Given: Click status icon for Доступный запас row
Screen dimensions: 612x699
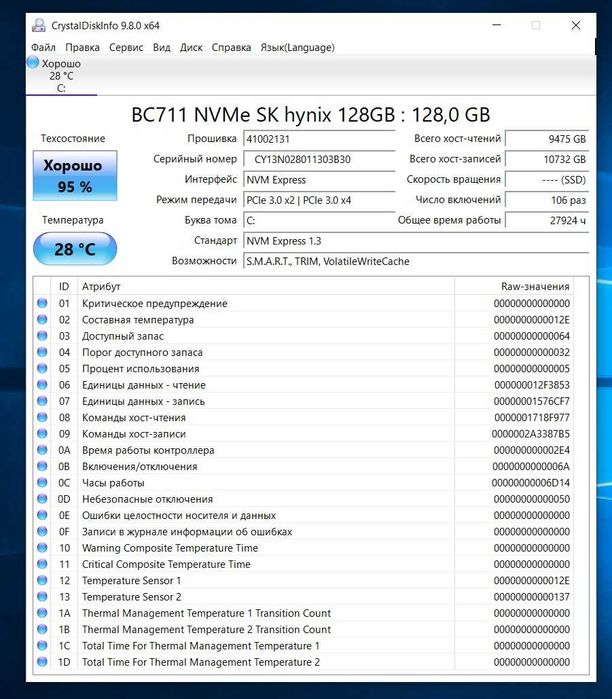Looking at the screenshot, I should click(42, 336).
